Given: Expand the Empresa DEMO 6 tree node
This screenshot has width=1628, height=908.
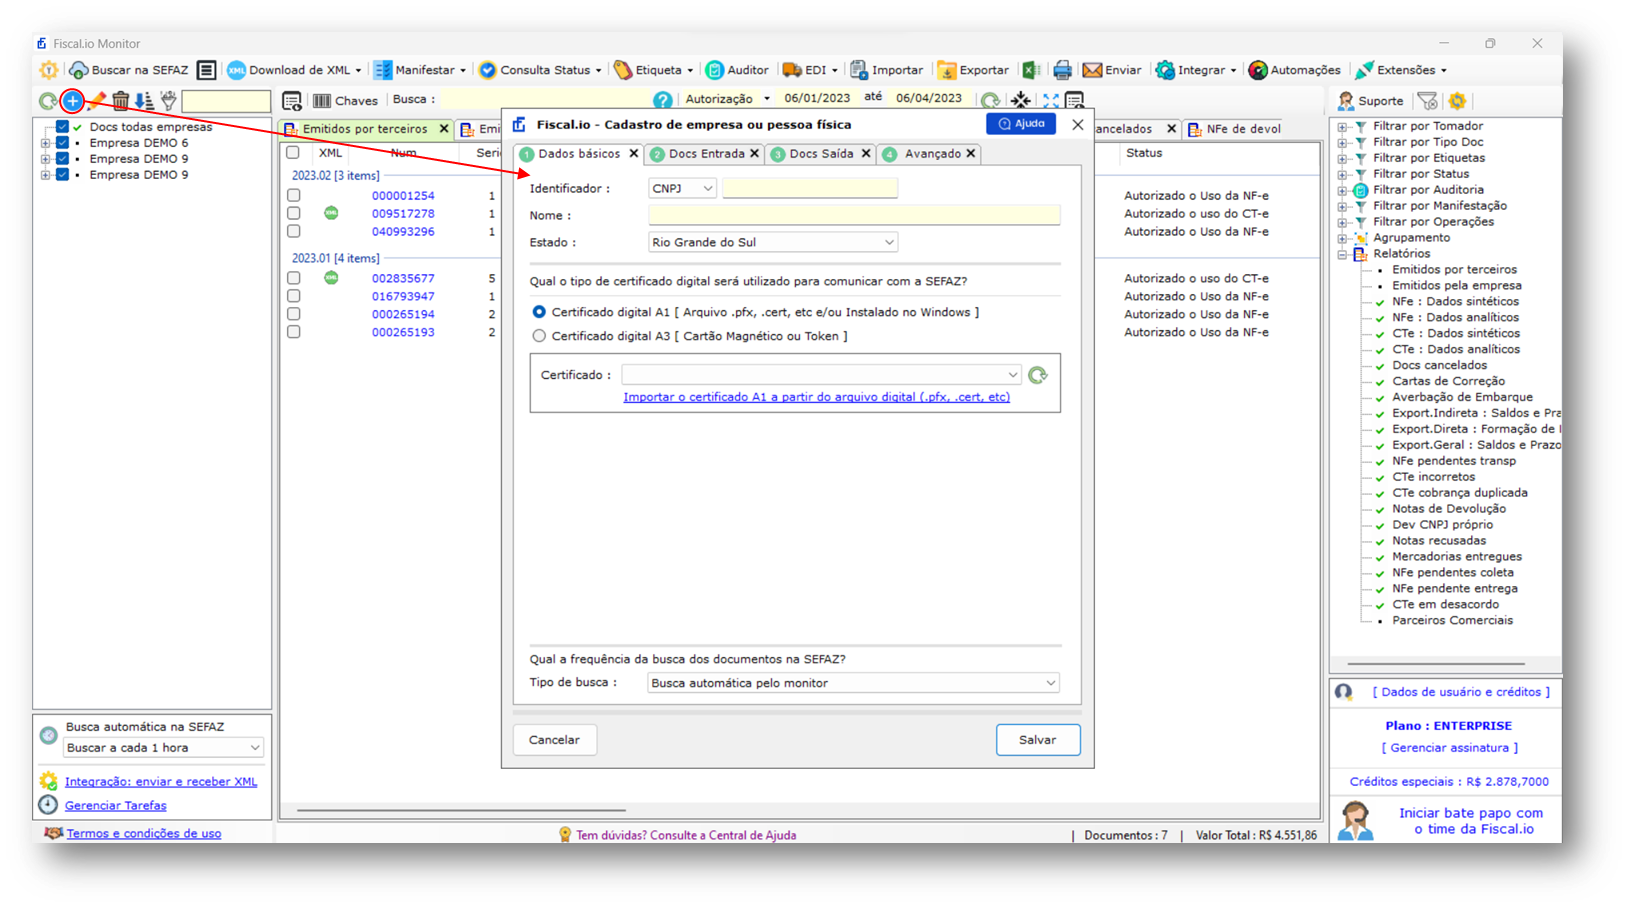Looking at the screenshot, I should [x=45, y=143].
